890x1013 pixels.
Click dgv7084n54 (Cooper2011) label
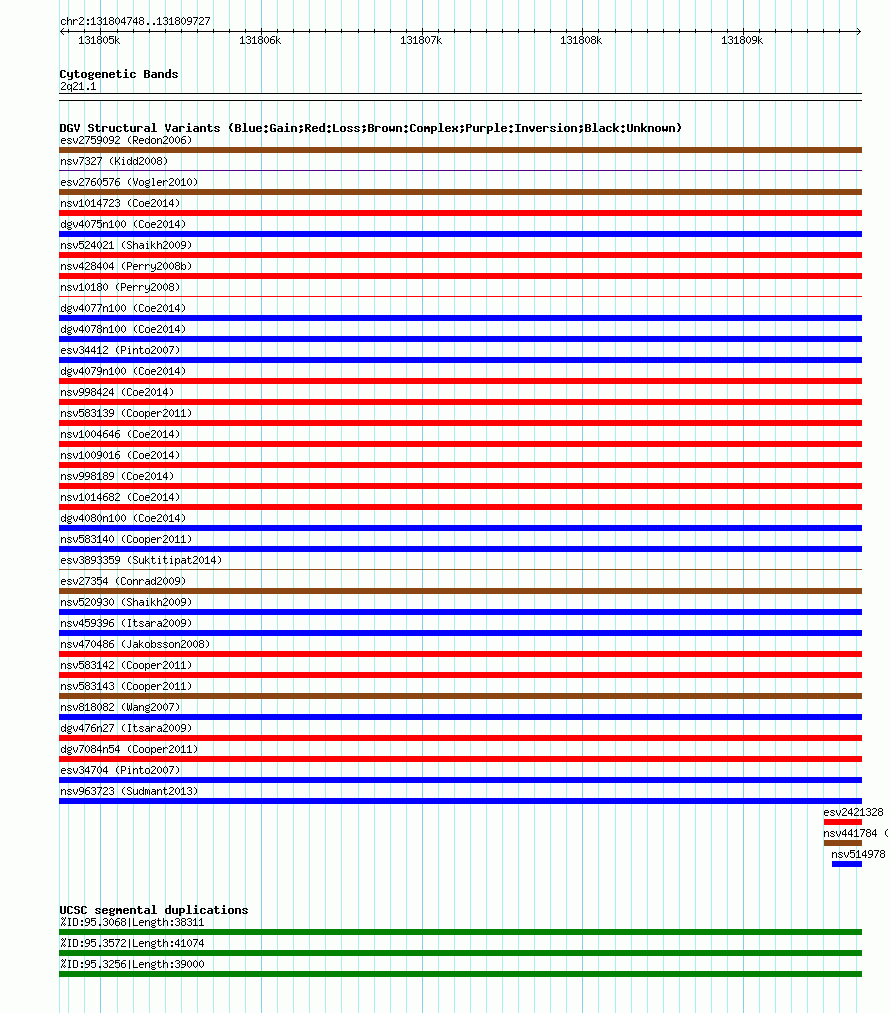[x=129, y=749]
